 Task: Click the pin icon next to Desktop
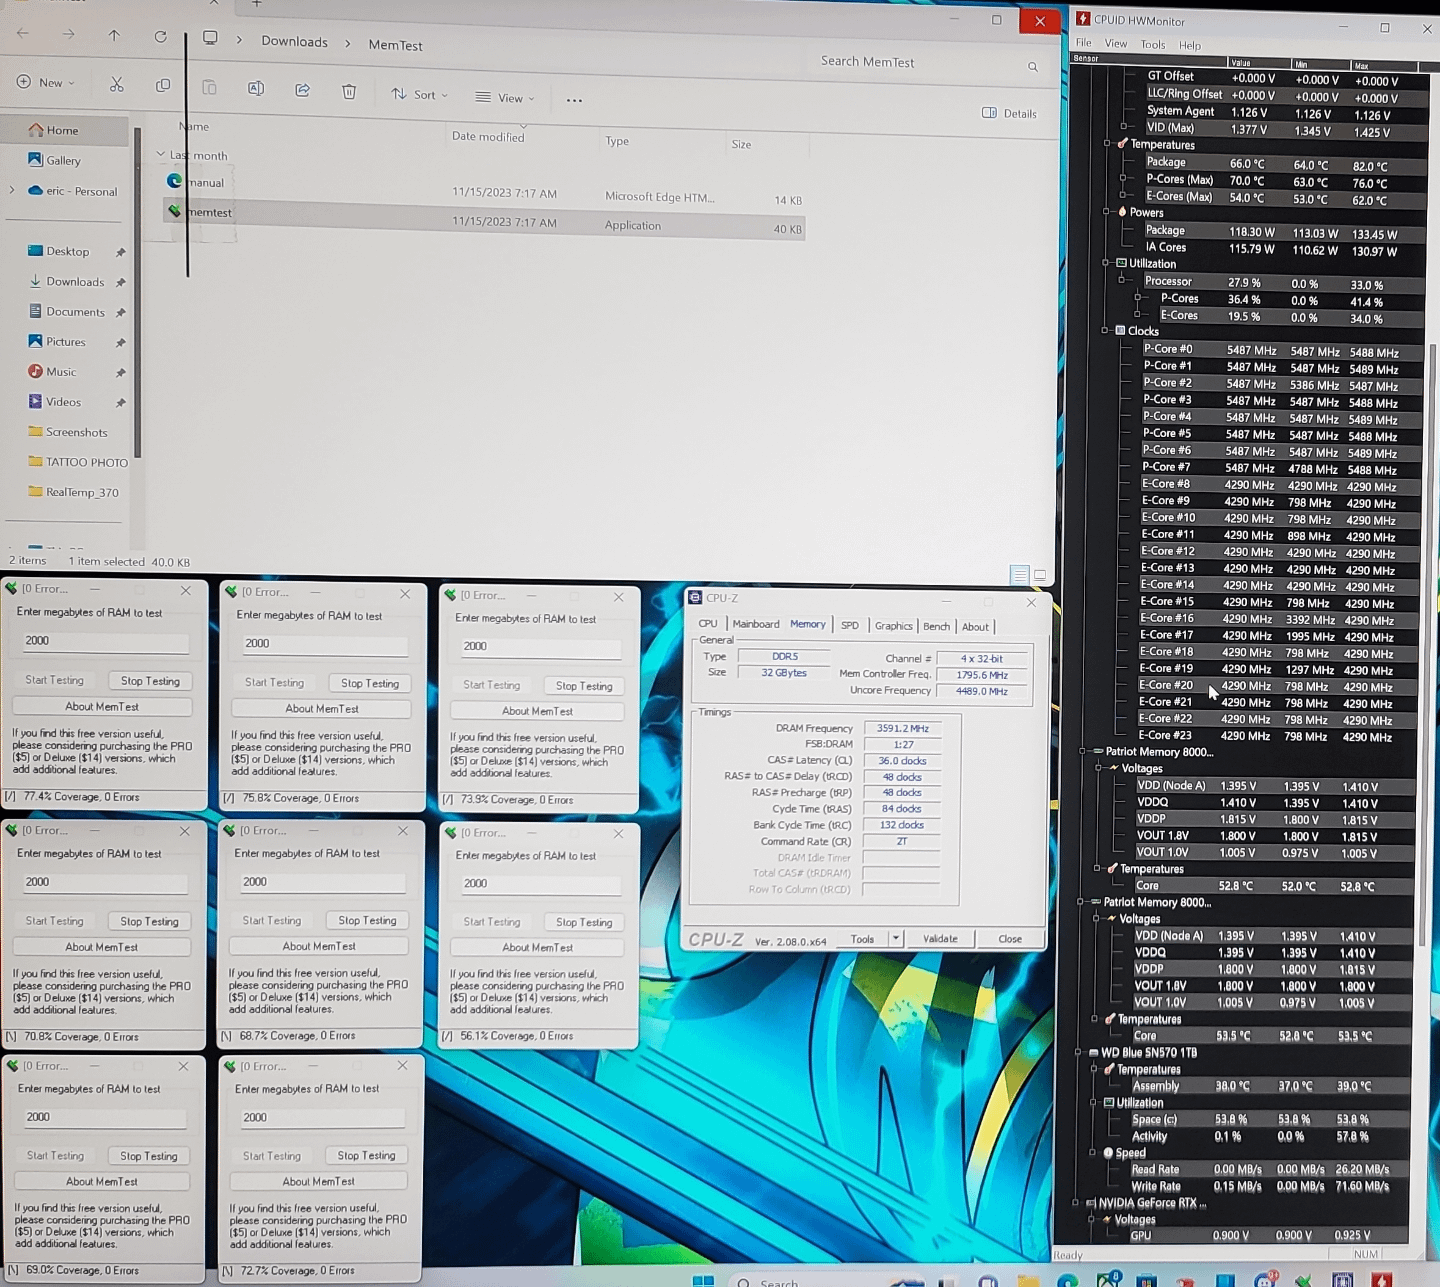point(120,252)
